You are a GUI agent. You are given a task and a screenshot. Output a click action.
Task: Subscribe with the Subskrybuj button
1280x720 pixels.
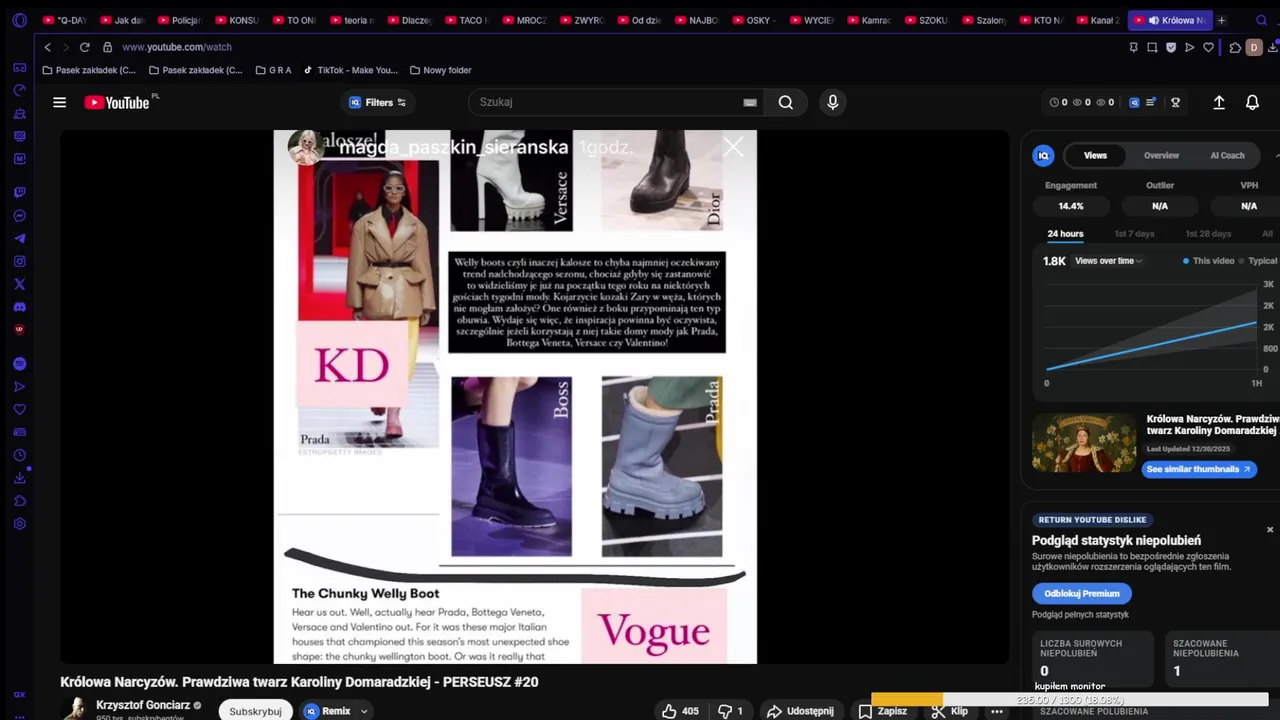pos(255,711)
